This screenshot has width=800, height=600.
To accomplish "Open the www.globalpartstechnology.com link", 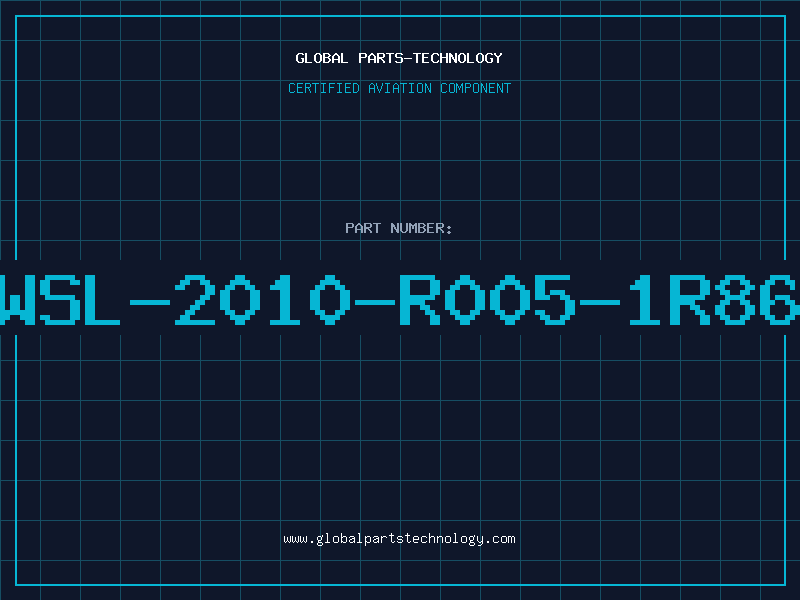I will (x=399, y=539).
